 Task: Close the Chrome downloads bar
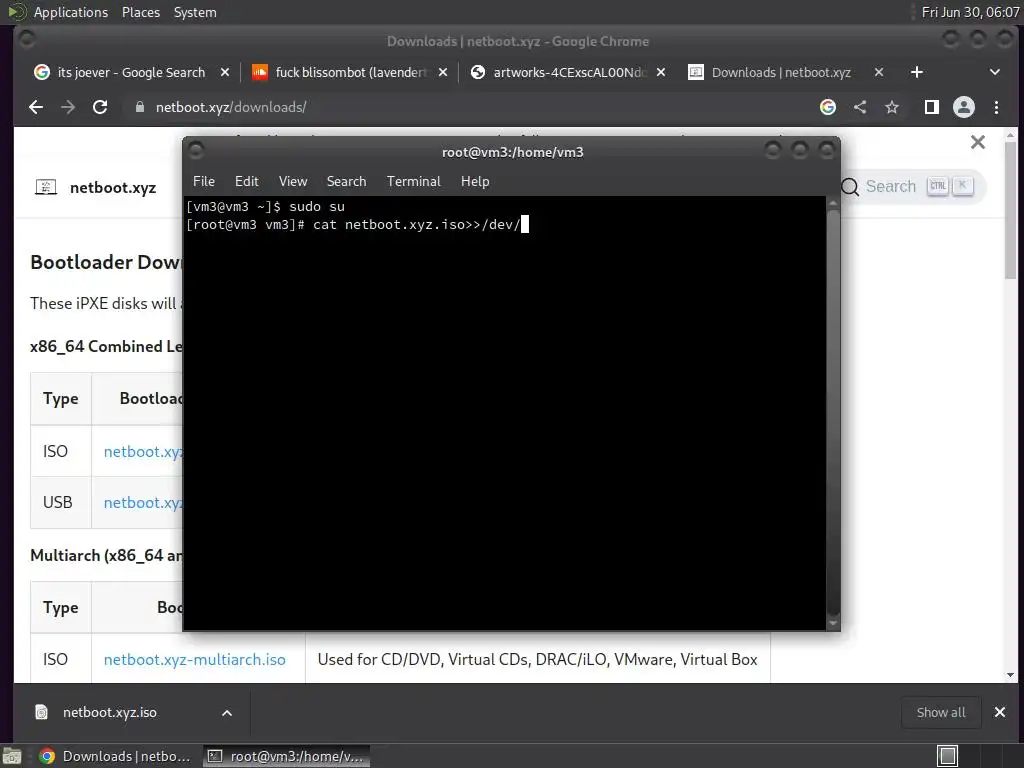pyautogui.click(x=999, y=712)
